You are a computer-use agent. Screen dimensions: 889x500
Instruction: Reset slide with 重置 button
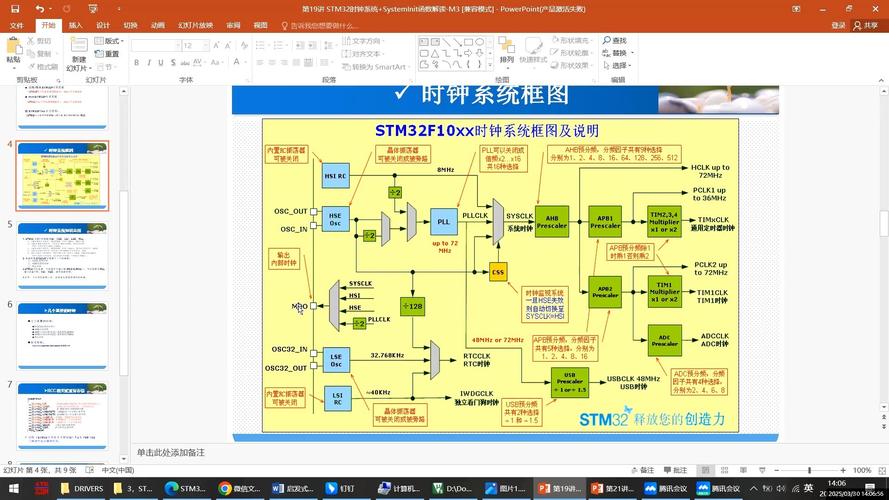(108, 54)
